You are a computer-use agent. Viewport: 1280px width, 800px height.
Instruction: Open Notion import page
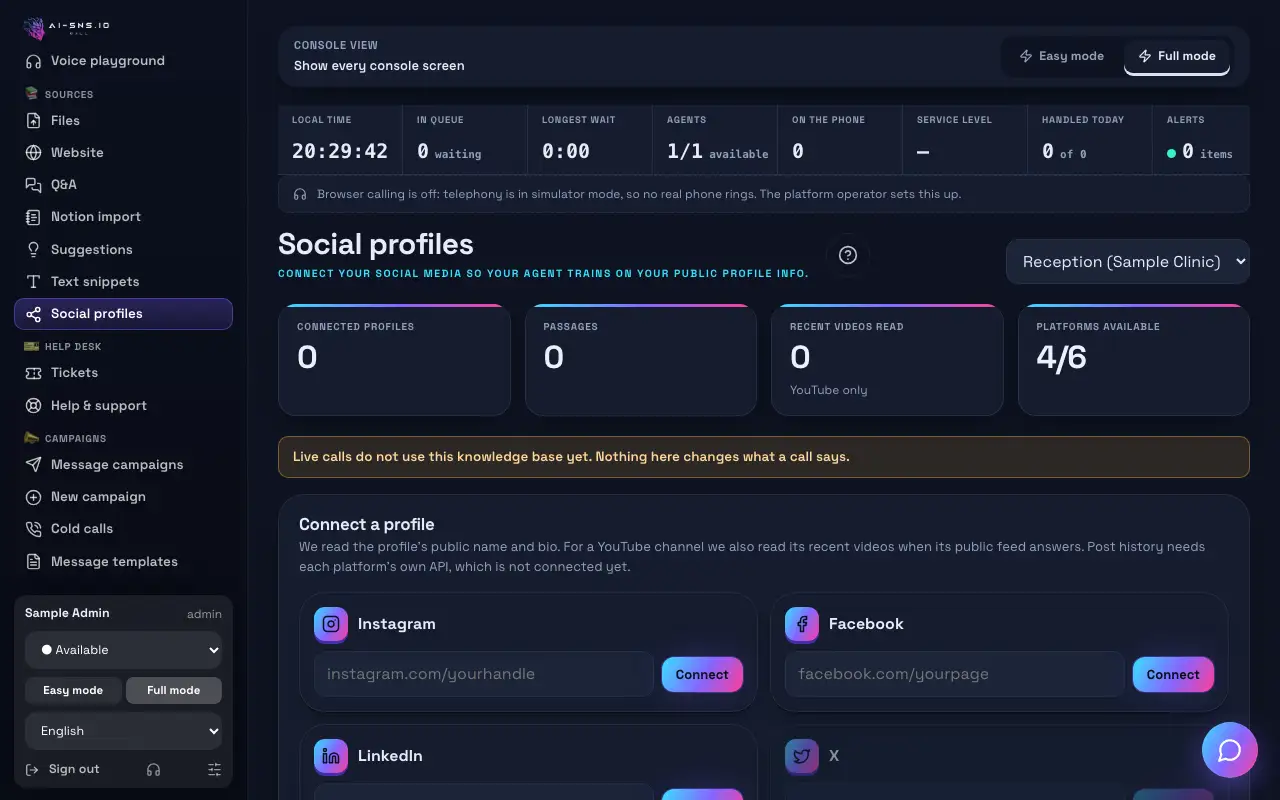click(123, 217)
